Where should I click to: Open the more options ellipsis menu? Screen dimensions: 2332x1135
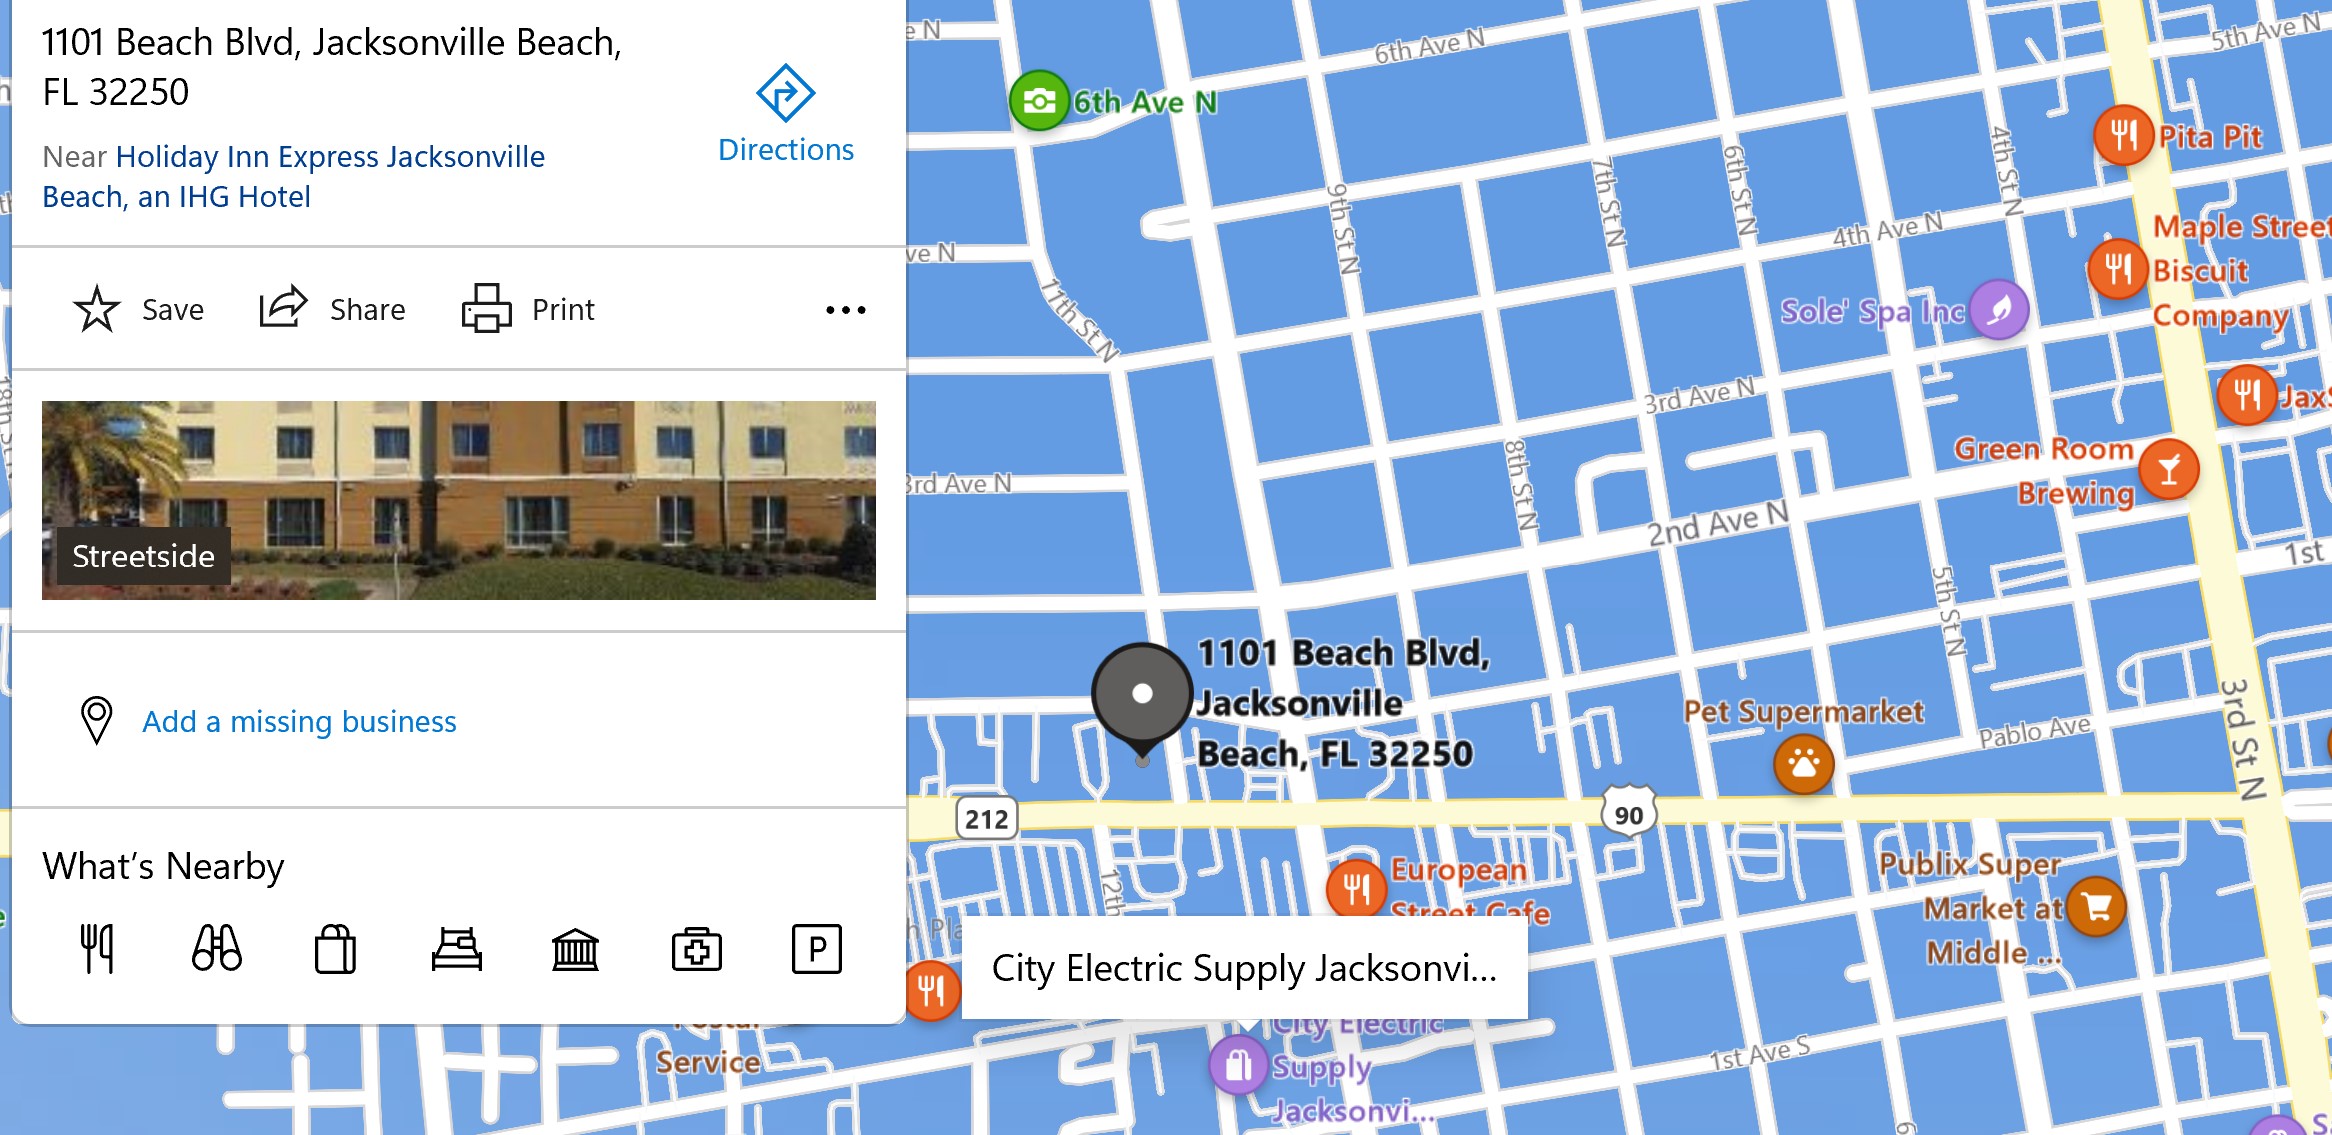click(x=846, y=310)
